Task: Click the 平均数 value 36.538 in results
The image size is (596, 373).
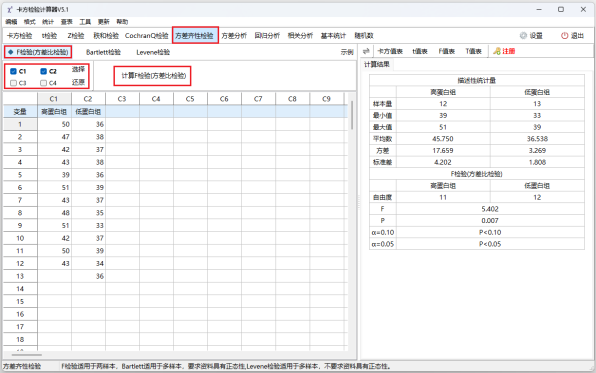Action: click(537, 139)
